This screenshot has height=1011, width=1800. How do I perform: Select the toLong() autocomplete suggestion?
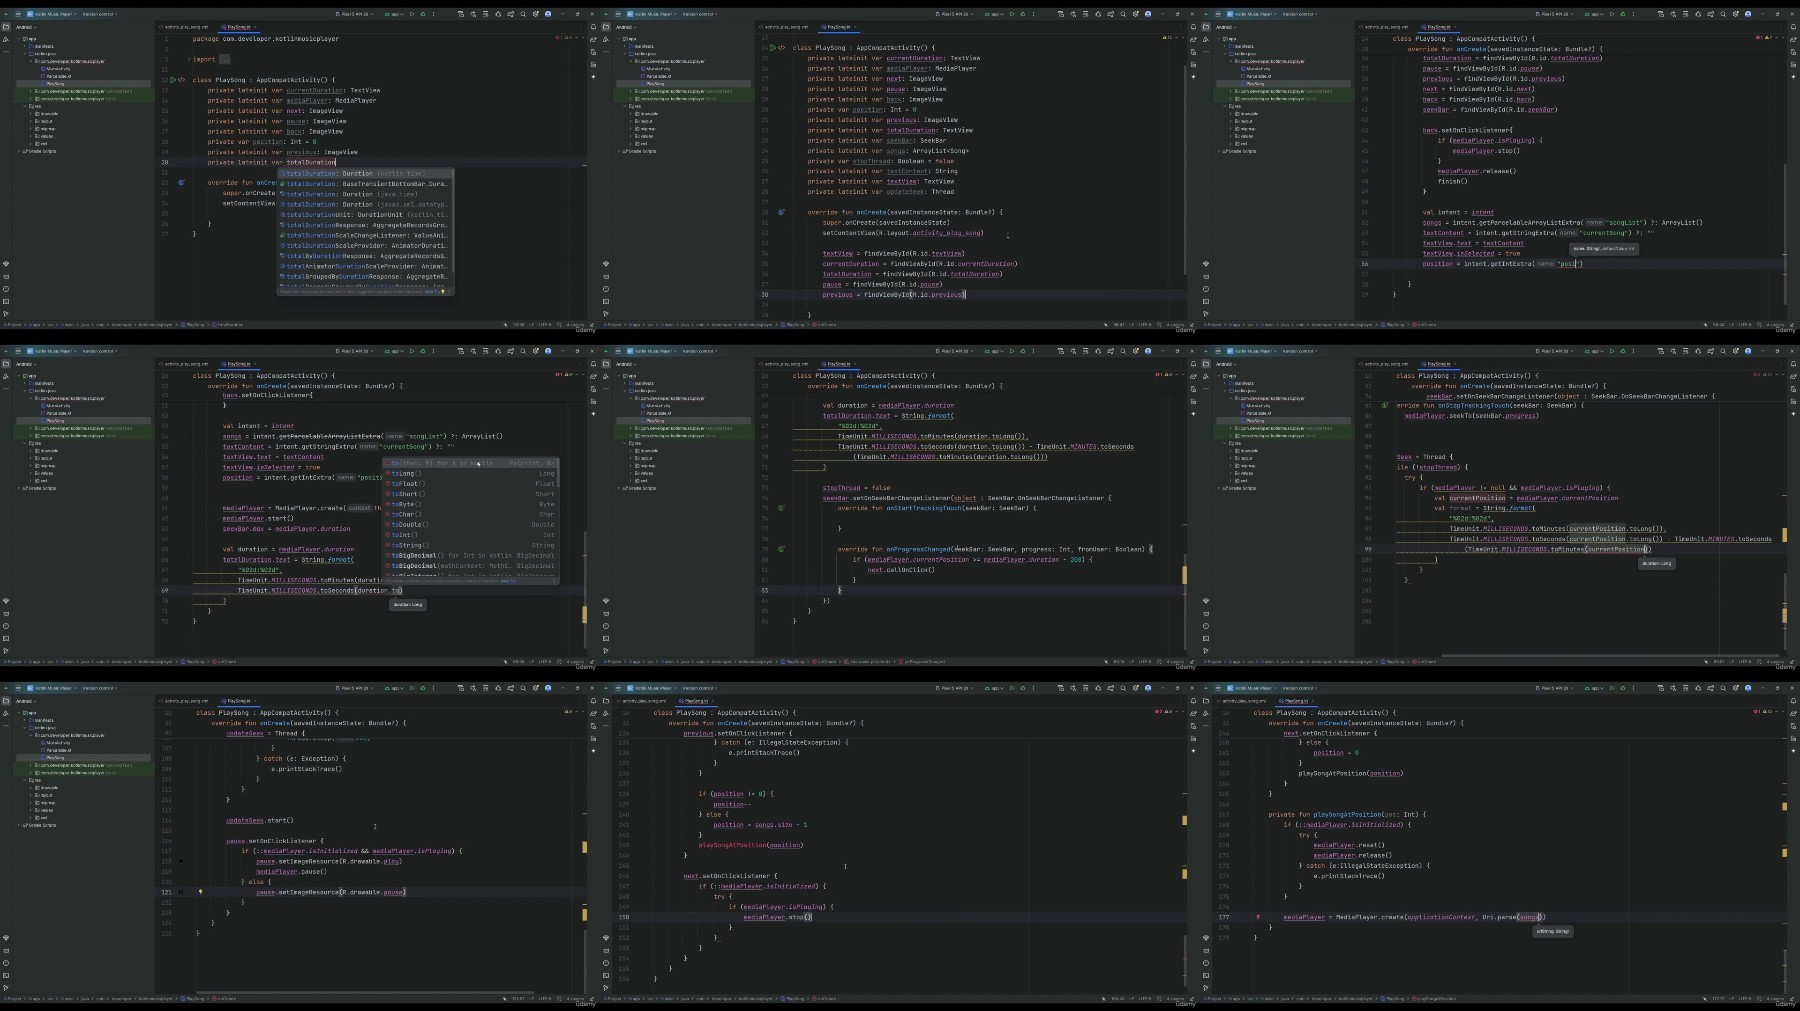470,473
